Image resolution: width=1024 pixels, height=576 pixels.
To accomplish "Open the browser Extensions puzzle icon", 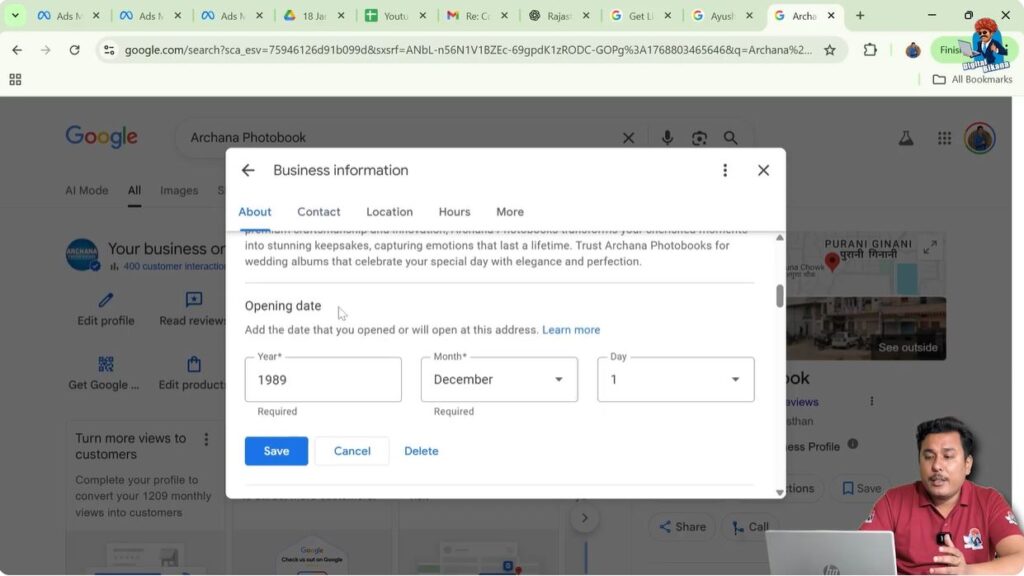I will click(869, 47).
